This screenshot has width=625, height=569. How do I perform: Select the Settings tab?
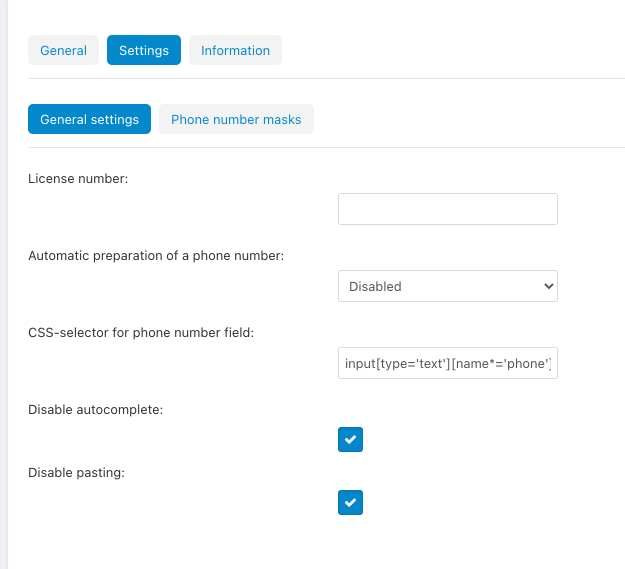coord(144,50)
